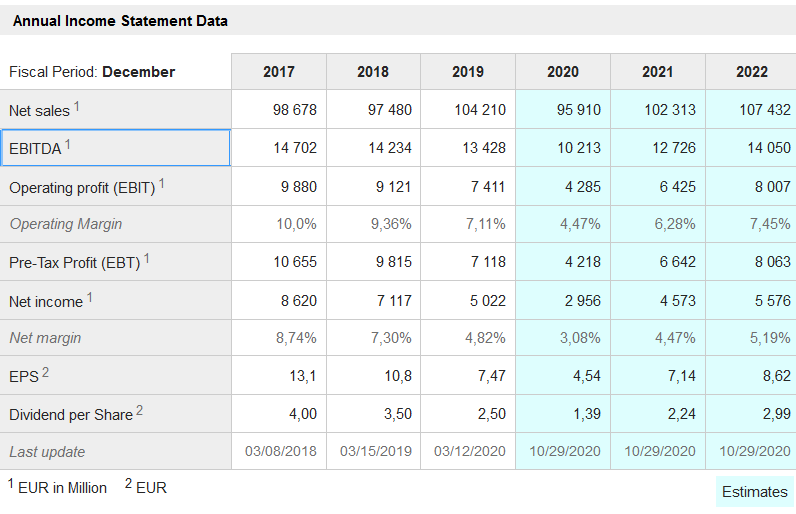
Task: Click the 2021 column header
Action: [x=657, y=71]
